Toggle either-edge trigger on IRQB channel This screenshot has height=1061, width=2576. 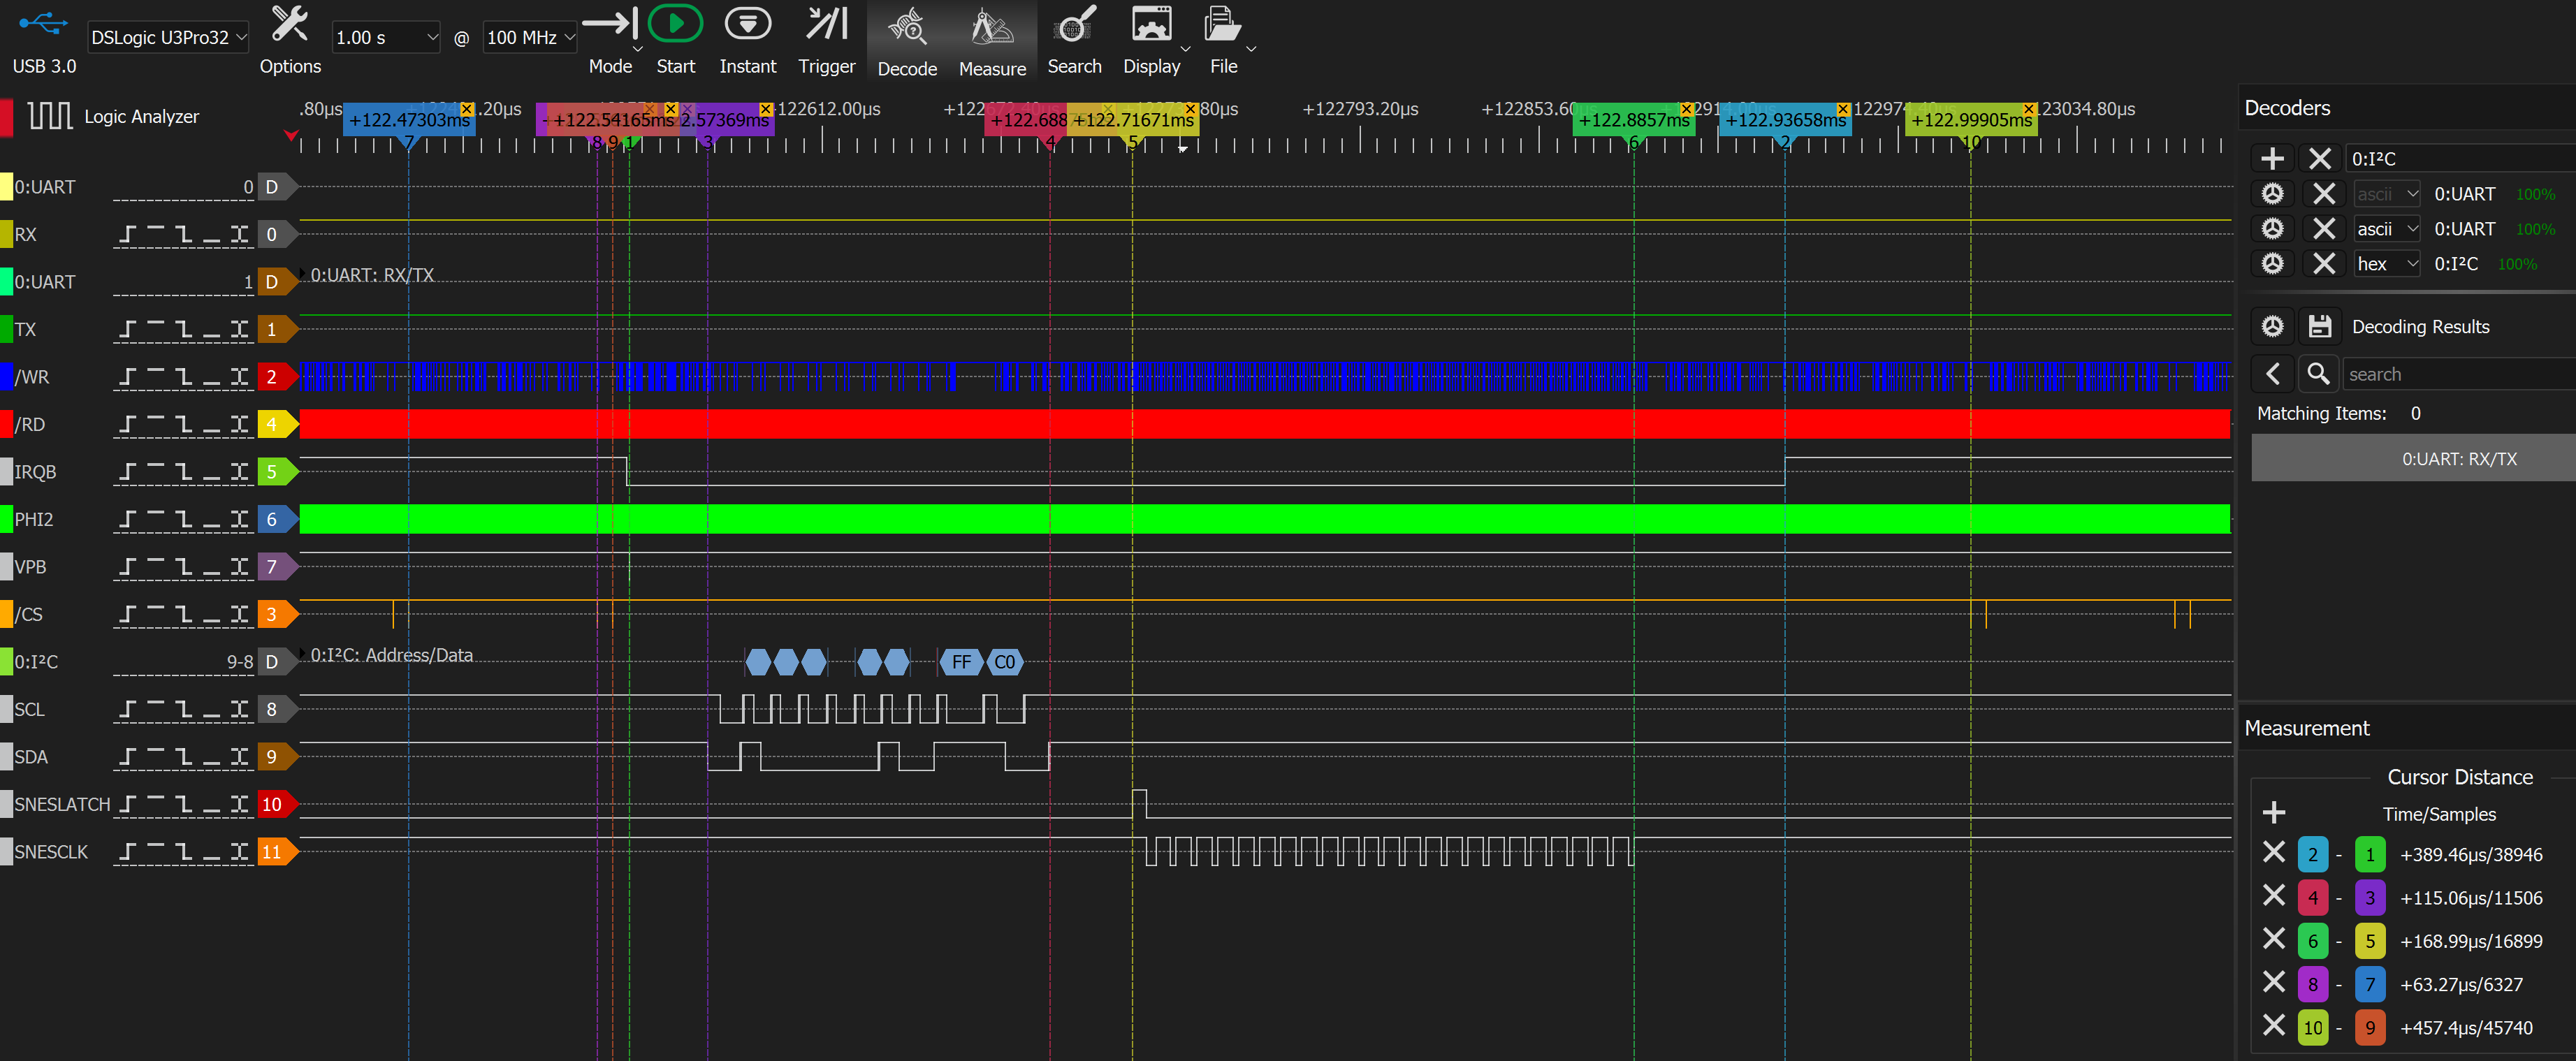coord(240,472)
